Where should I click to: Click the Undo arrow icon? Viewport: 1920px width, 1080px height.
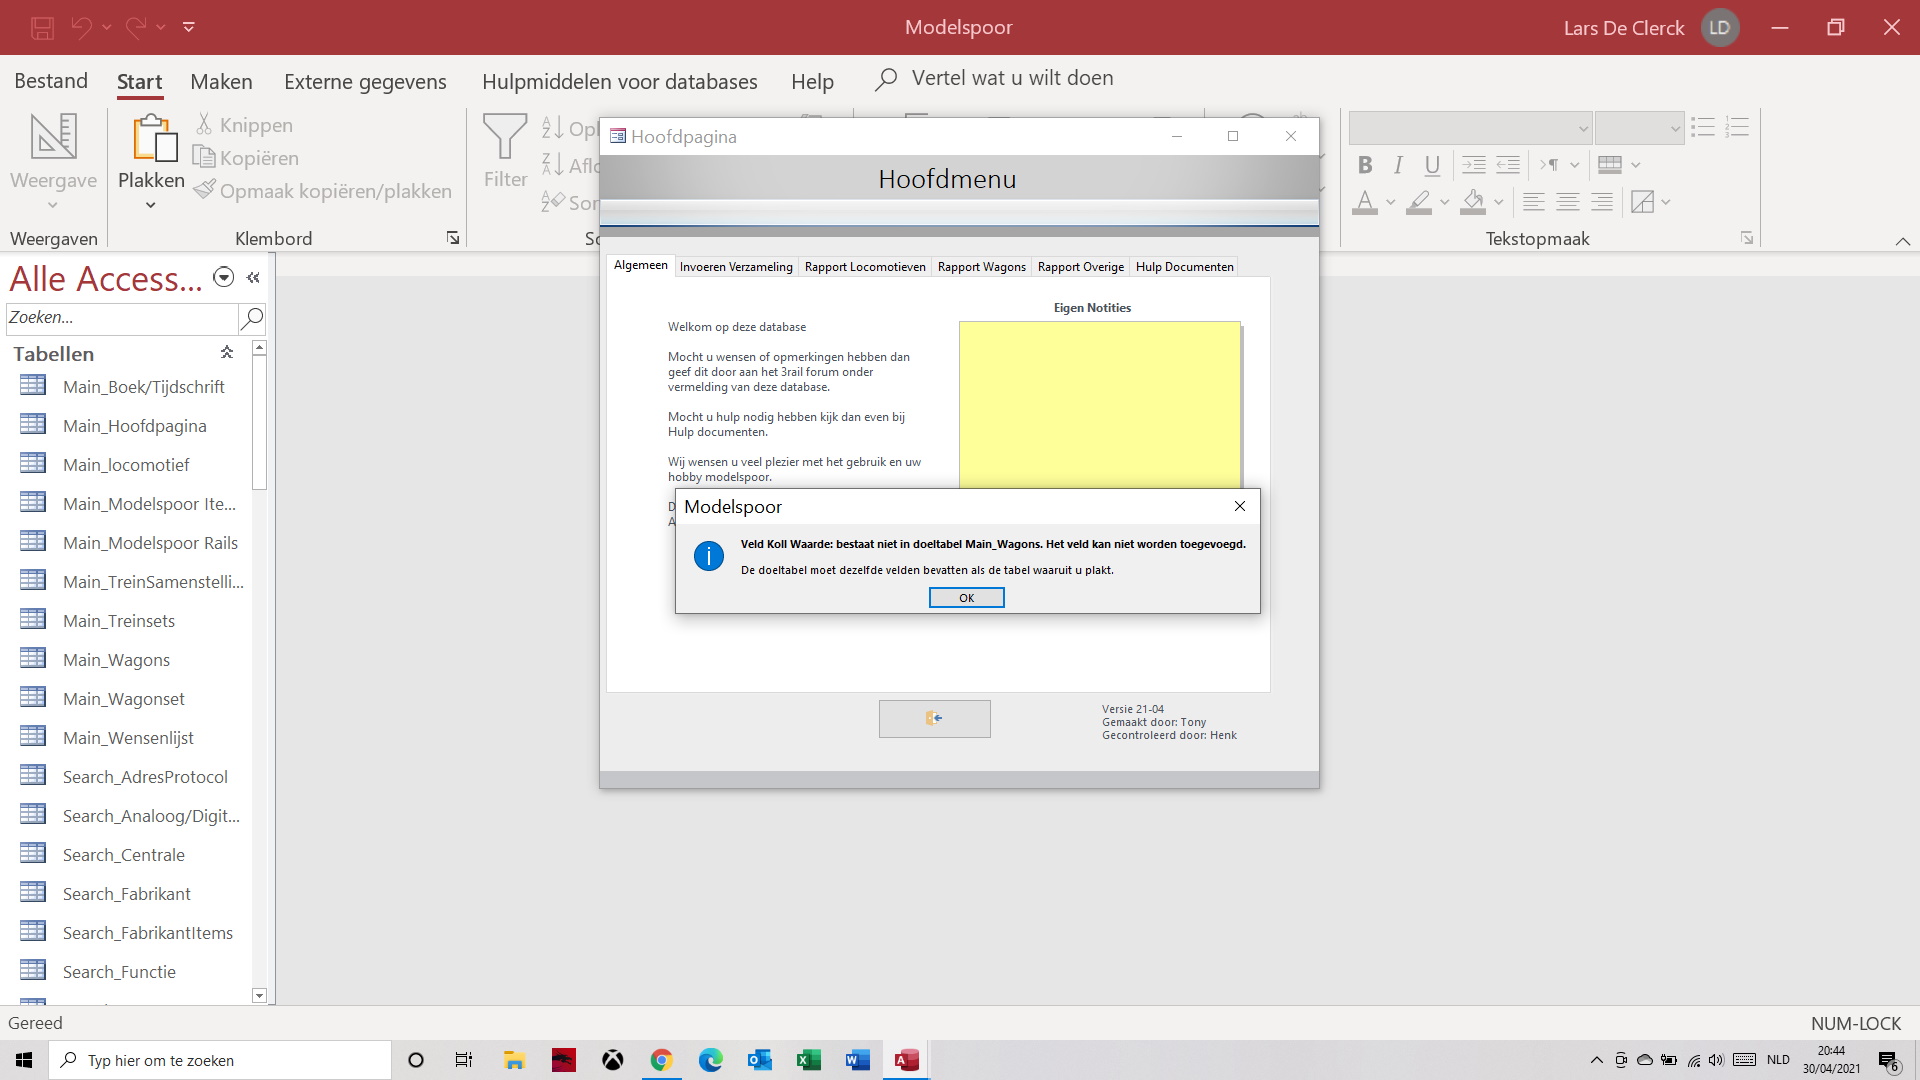coord(82,28)
